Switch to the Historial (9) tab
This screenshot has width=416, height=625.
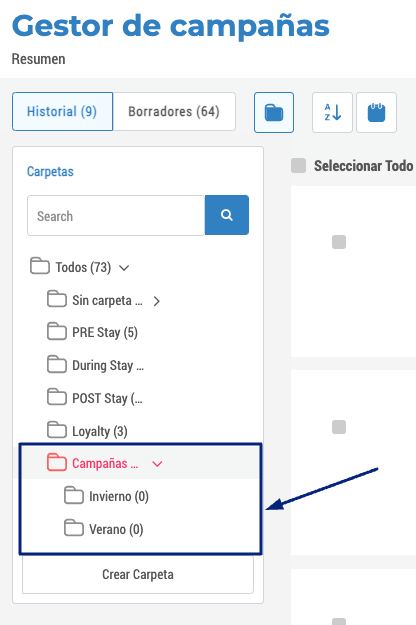click(x=63, y=112)
